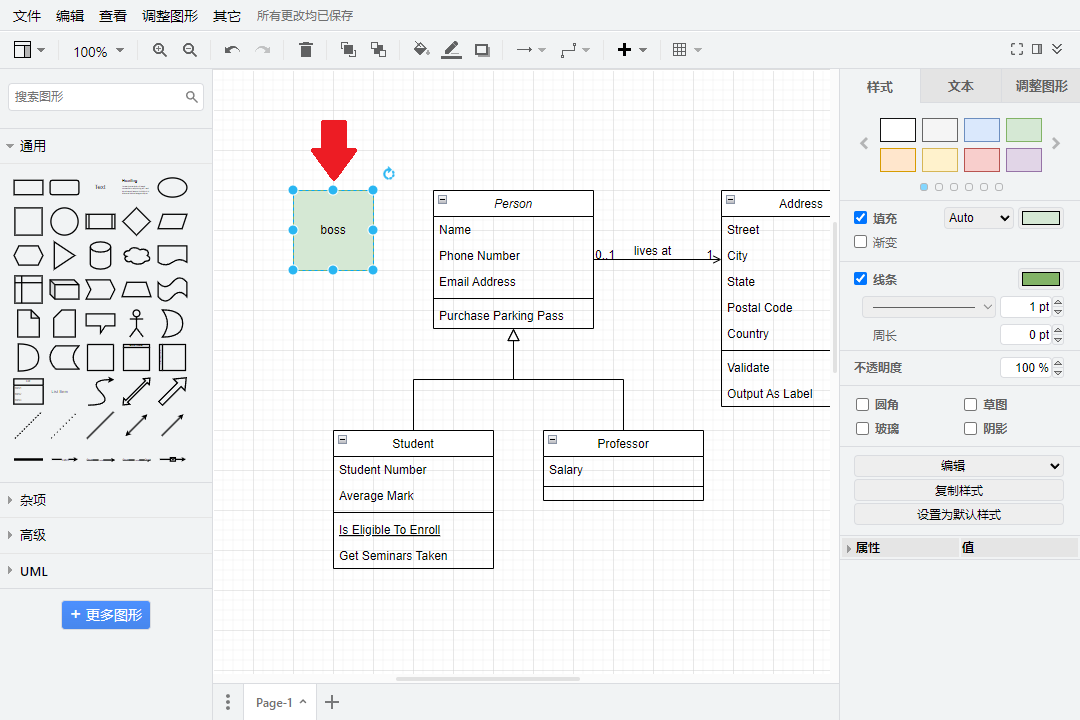Toggle the shadow icon in toolbar
Viewport: 1080px width, 720px height.
point(482,50)
